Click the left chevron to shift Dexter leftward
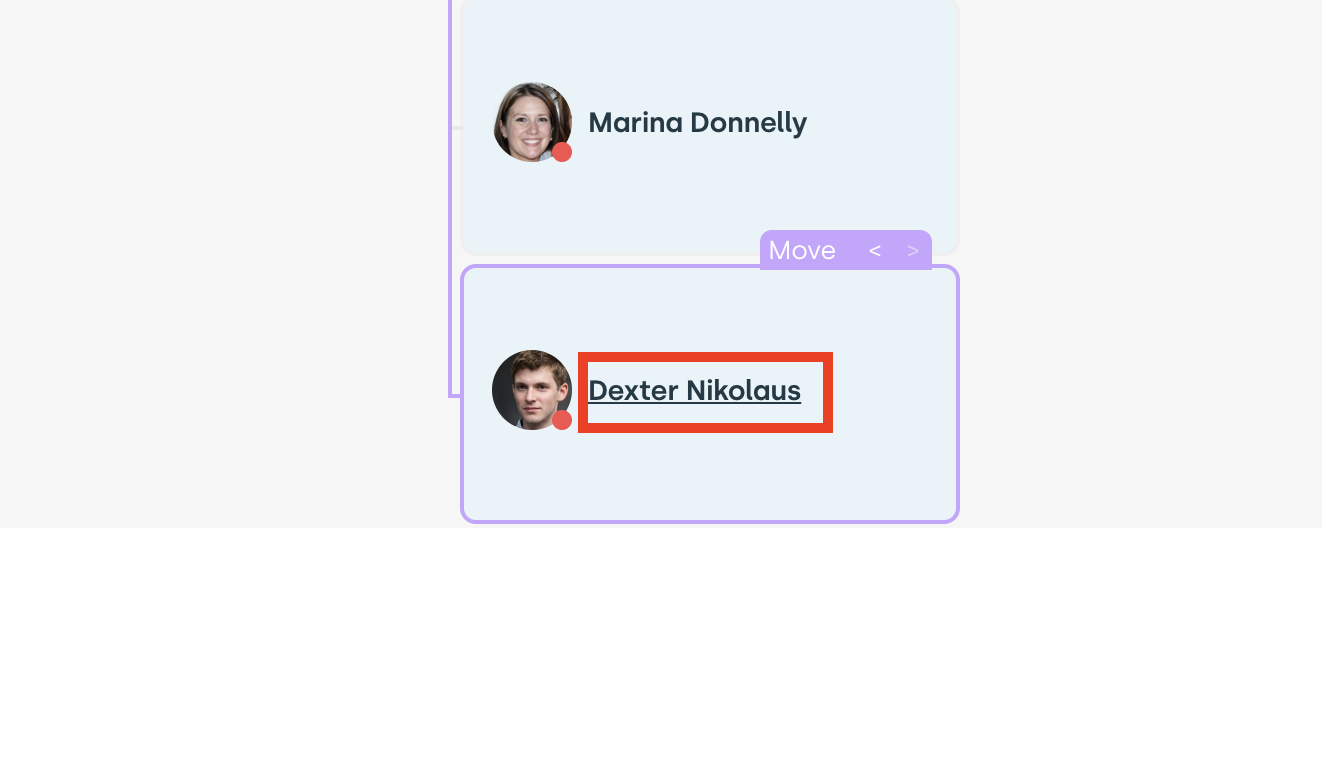The width and height of the screenshot is (1322, 770). coord(875,250)
